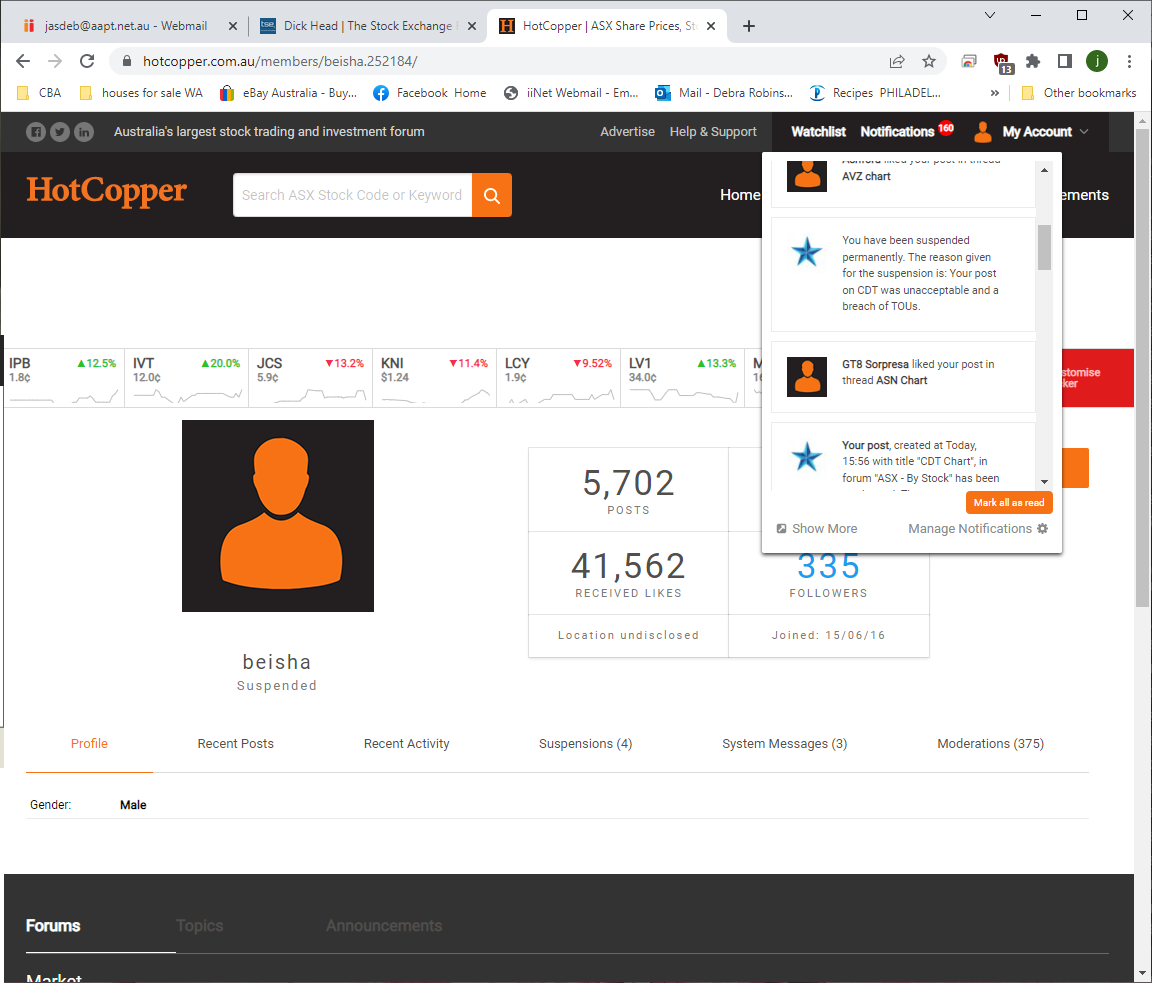1152x983 pixels.
Task: Open HotCopper Facebook social icon
Action: (36, 132)
